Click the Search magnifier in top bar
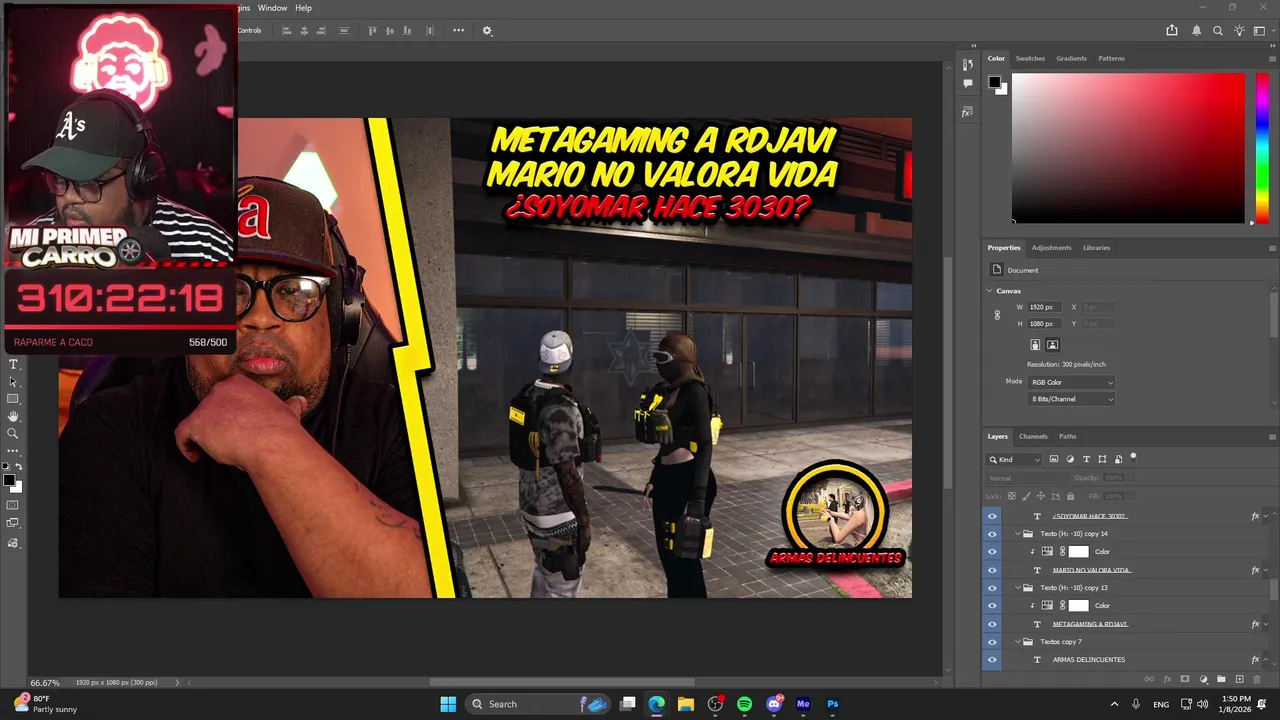 coord(1218,30)
